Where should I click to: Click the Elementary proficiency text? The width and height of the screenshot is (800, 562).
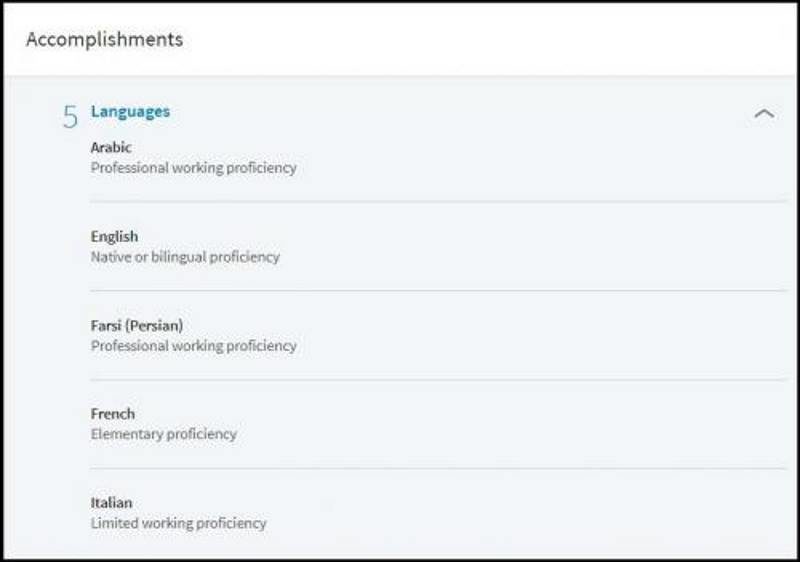pyautogui.click(x=164, y=434)
